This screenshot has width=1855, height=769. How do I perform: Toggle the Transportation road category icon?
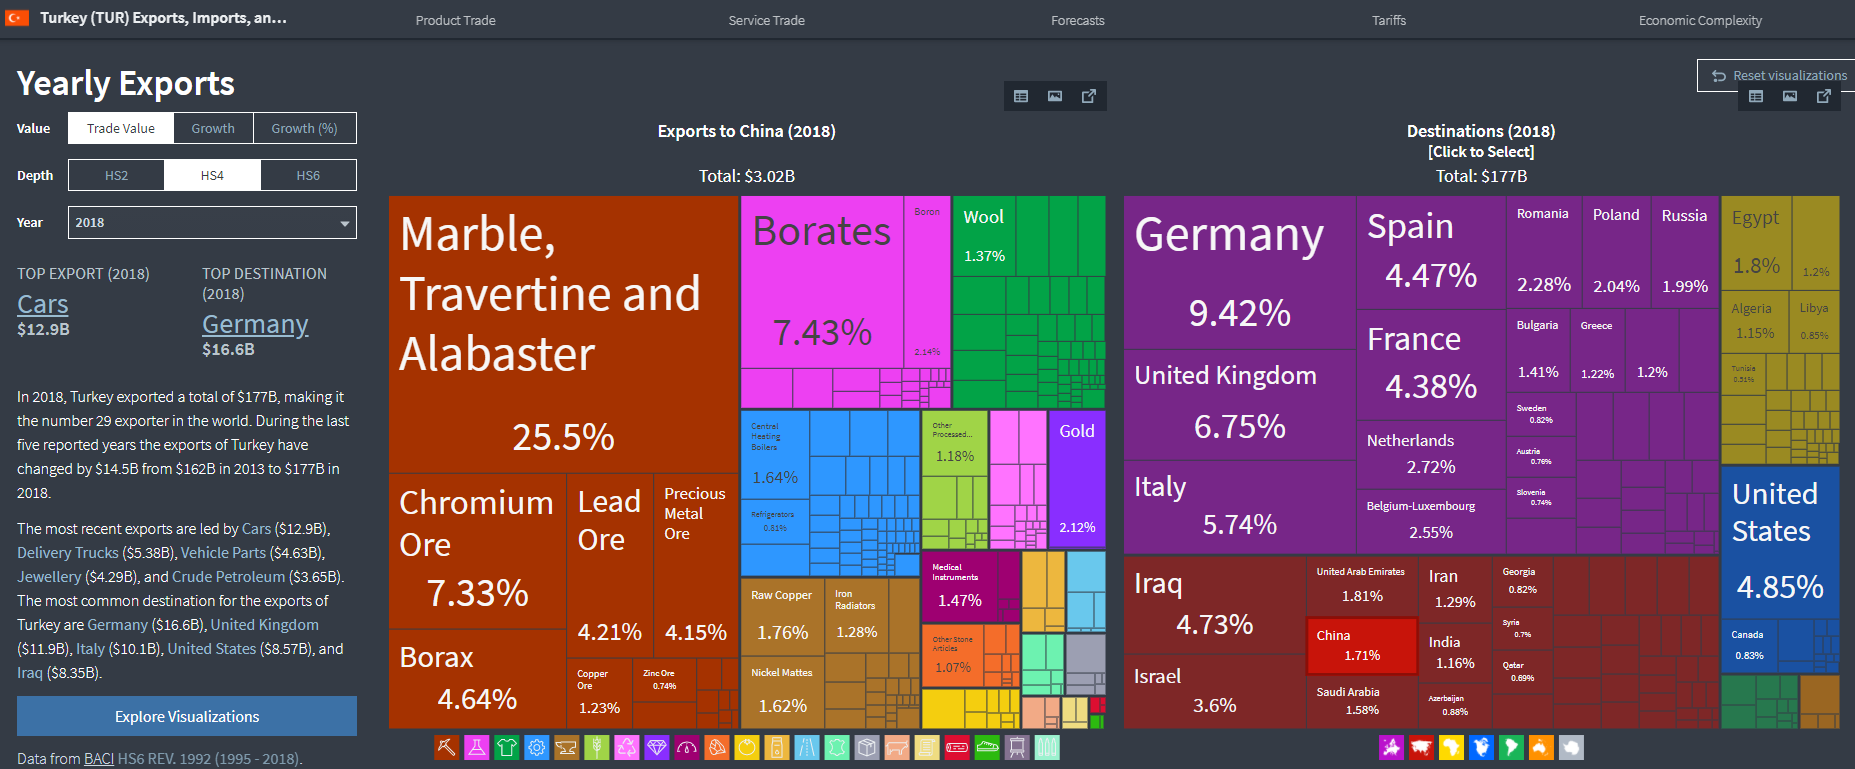point(806,747)
